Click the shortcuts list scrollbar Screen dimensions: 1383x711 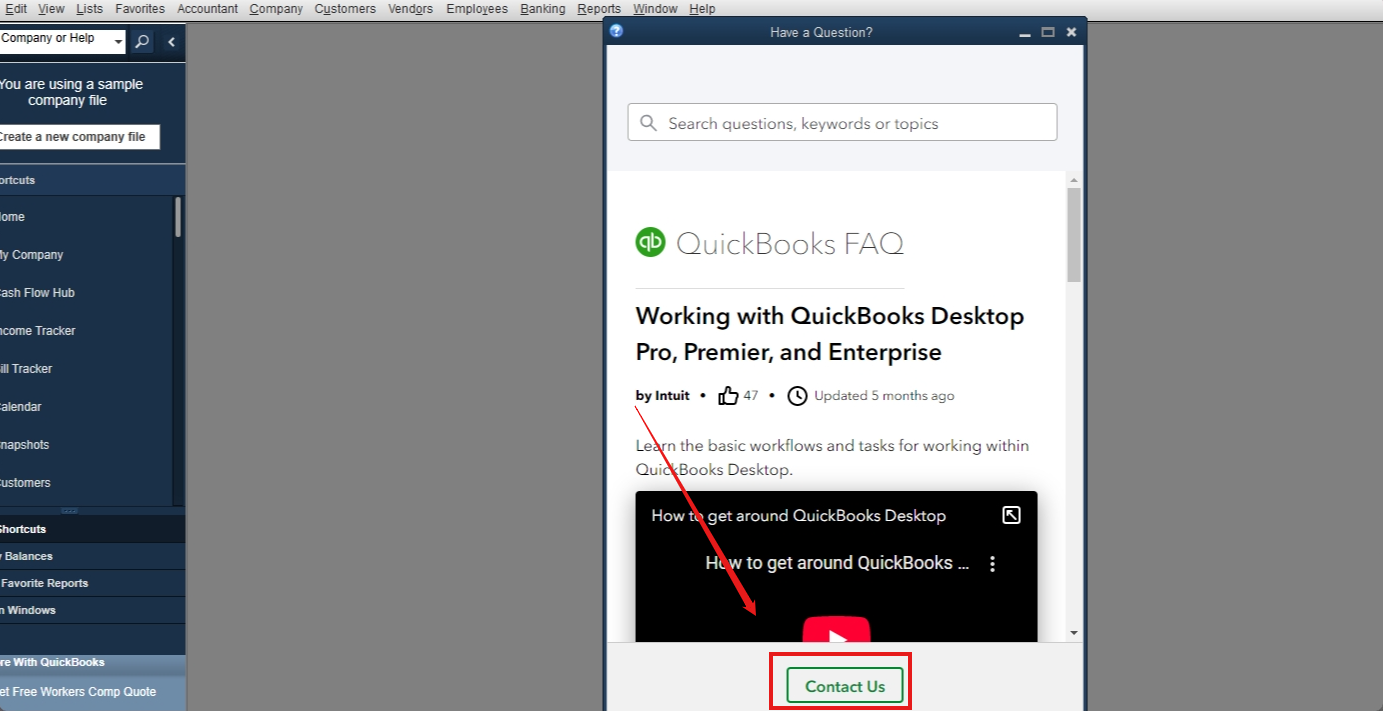(x=178, y=217)
